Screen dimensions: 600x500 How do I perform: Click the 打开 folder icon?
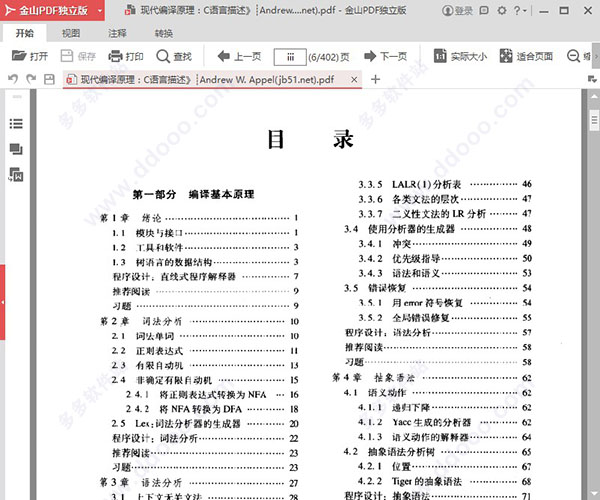coord(19,56)
